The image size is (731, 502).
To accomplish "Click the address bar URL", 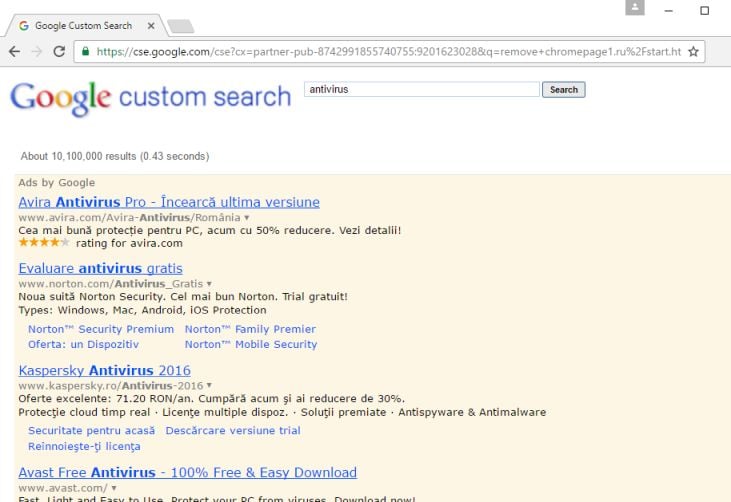I will (388, 51).
